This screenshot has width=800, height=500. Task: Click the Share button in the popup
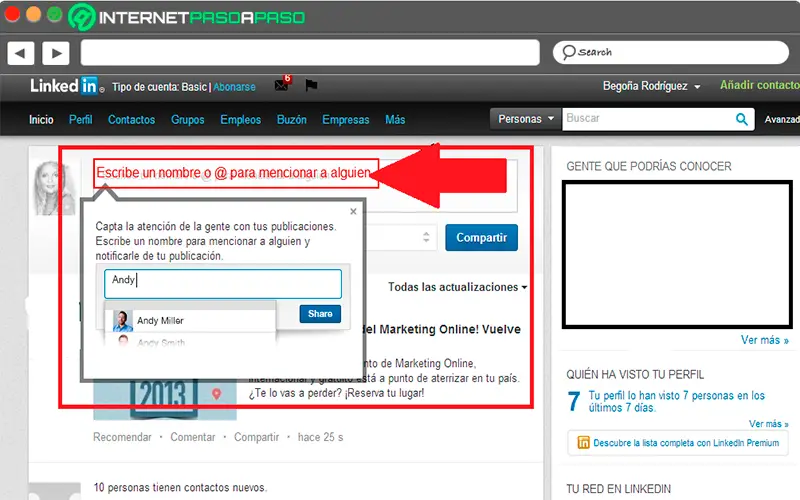tap(320, 314)
